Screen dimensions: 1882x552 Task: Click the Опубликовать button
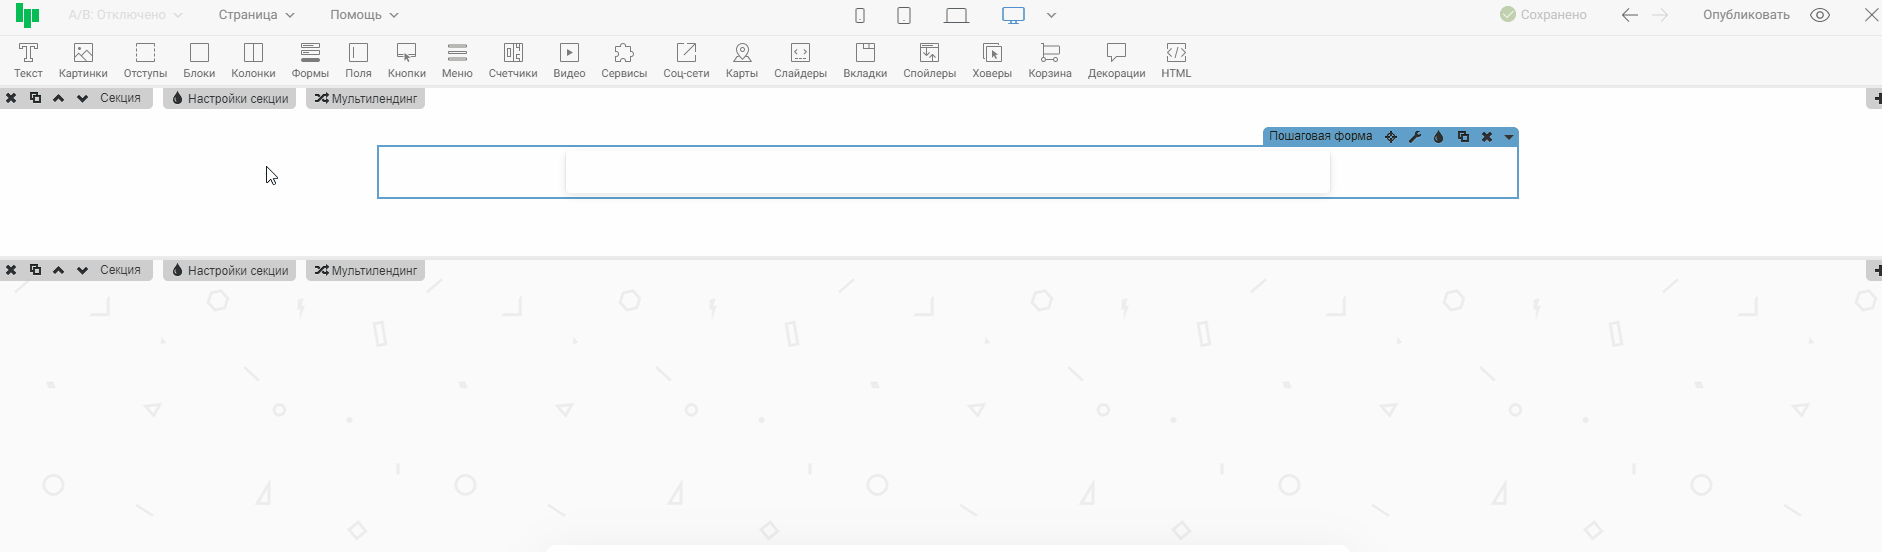coord(1746,15)
